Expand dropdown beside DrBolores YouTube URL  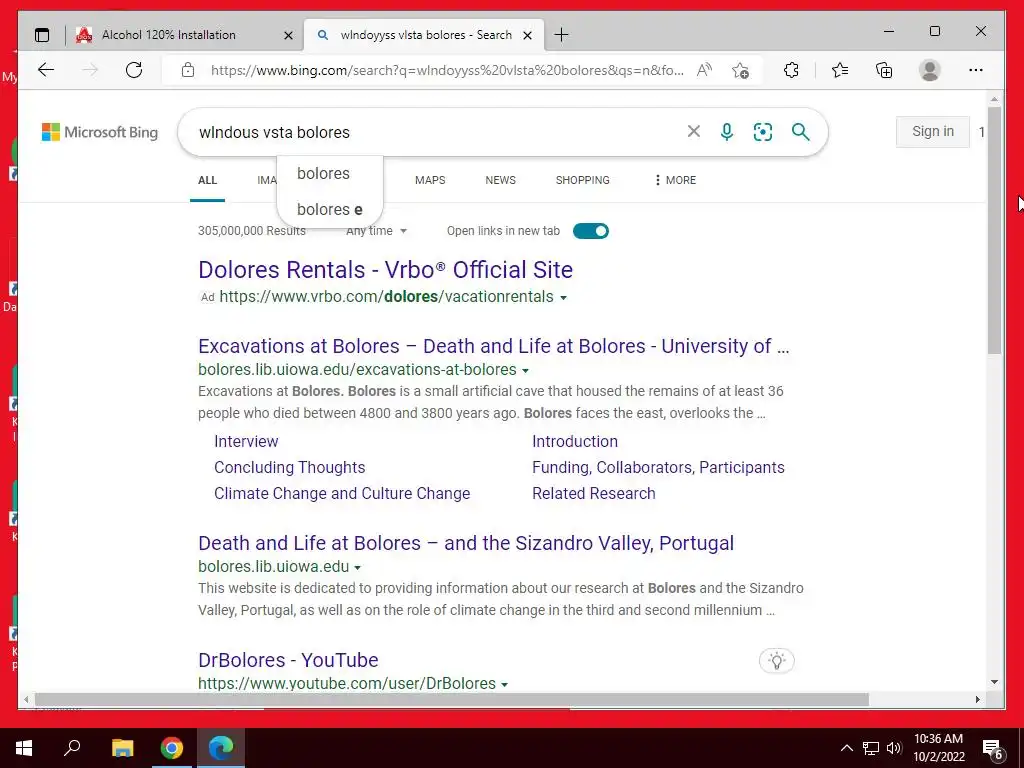tap(504, 684)
